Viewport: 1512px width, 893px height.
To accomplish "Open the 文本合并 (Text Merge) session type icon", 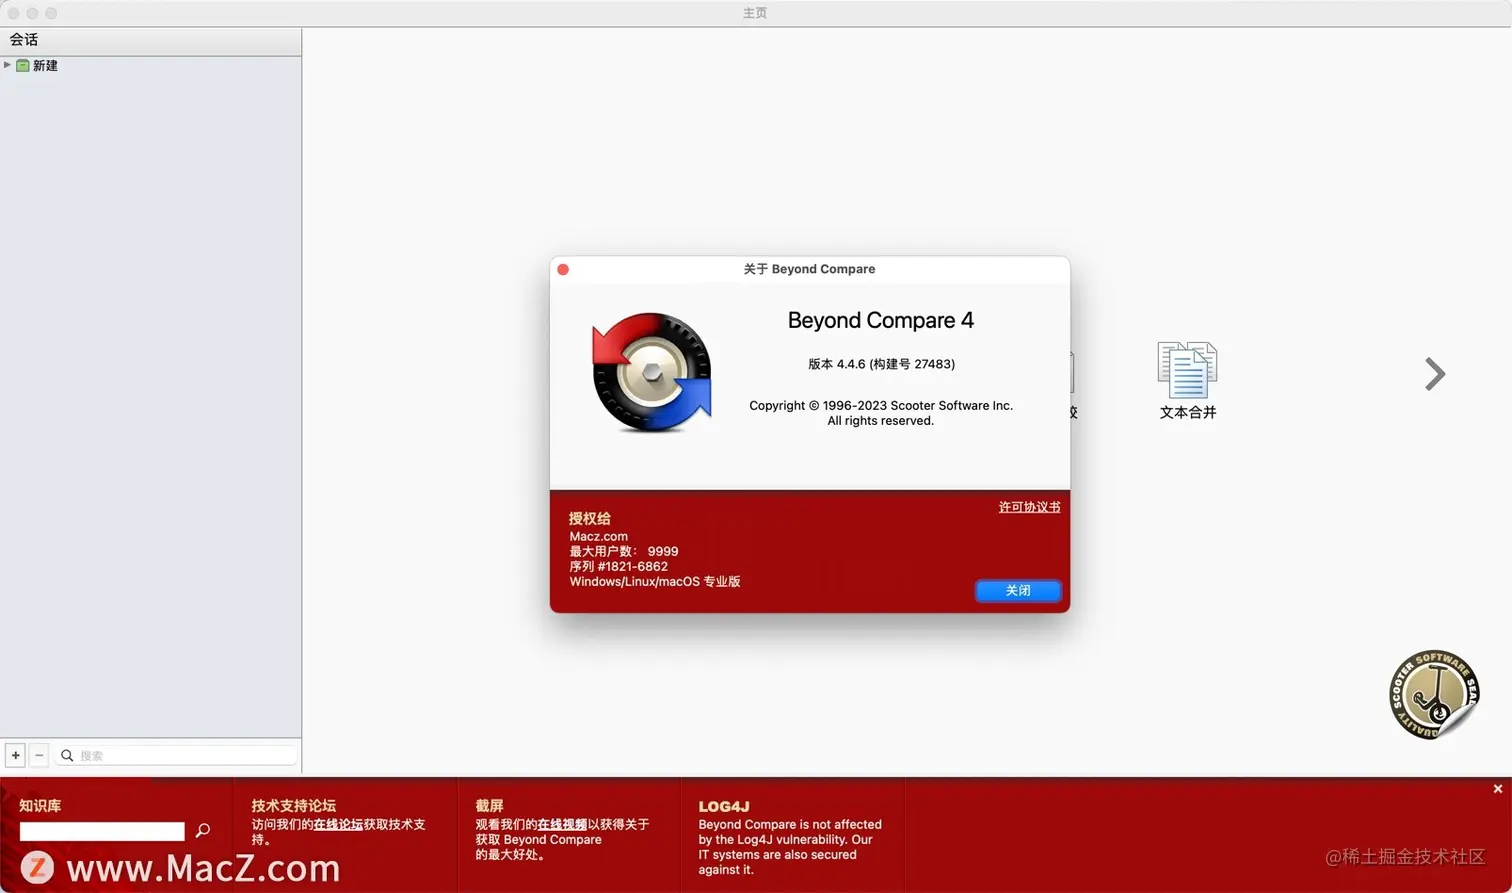I will 1186,370.
